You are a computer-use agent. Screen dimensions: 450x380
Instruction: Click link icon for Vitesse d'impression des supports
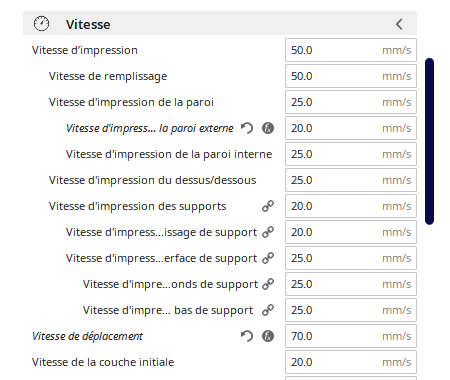pos(268,206)
